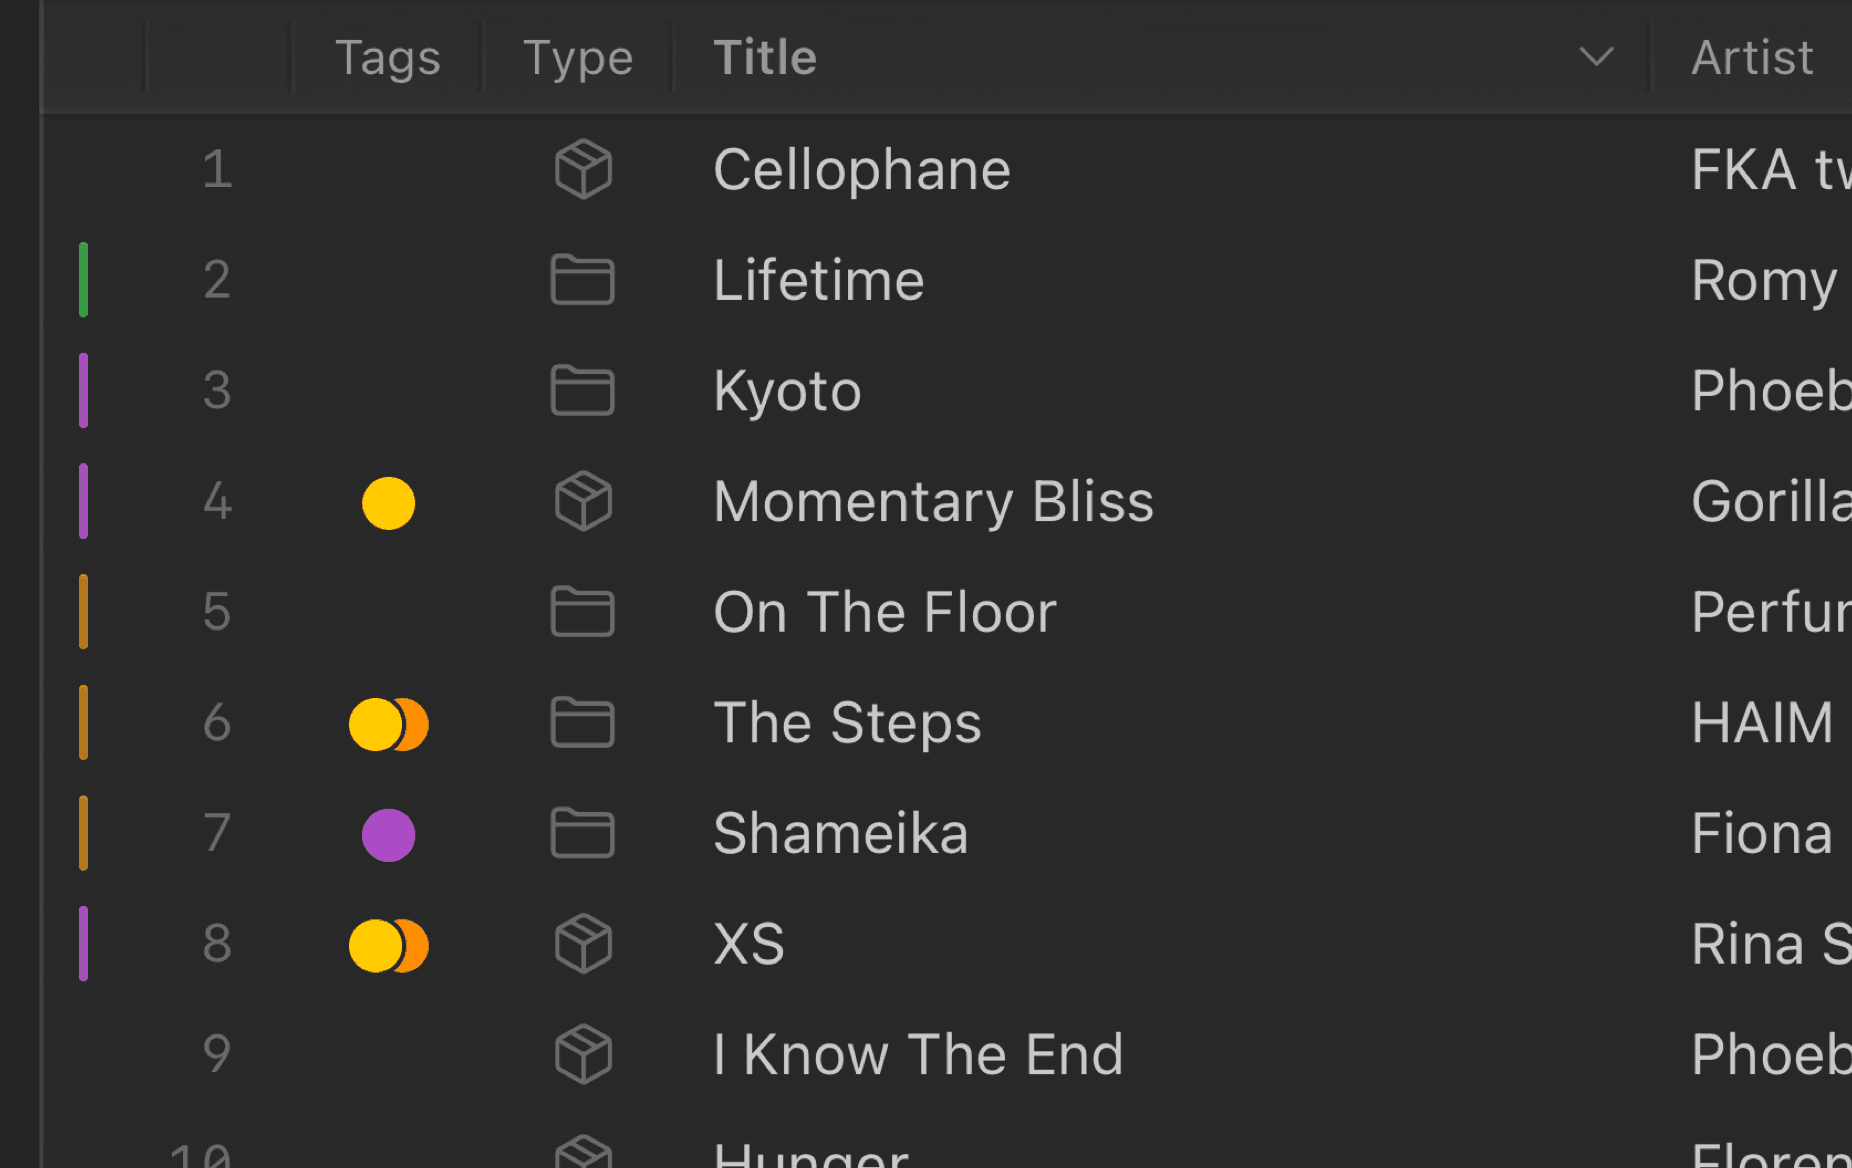
Task: Click the yellow-orange tags on The Steps
Action: (388, 725)
